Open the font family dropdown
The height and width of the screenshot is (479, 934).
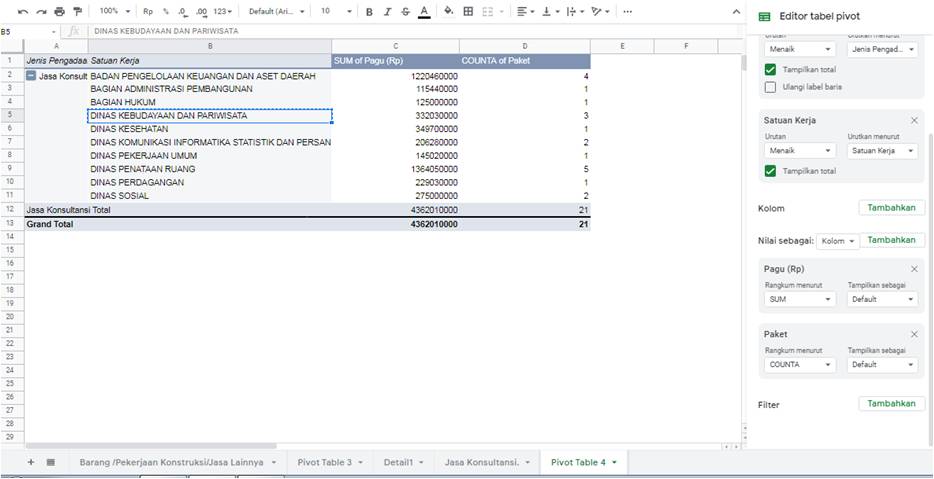point(277,11)
